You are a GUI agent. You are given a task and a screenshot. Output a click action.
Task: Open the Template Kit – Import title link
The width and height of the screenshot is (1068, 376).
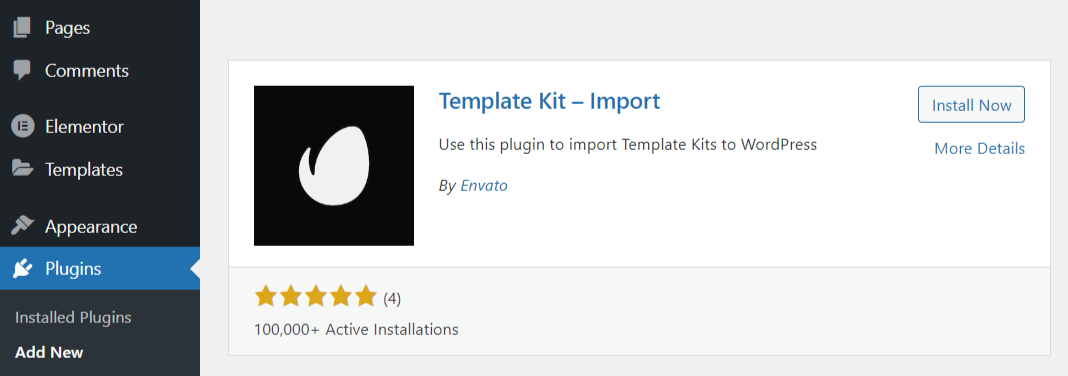pos(550,101)
